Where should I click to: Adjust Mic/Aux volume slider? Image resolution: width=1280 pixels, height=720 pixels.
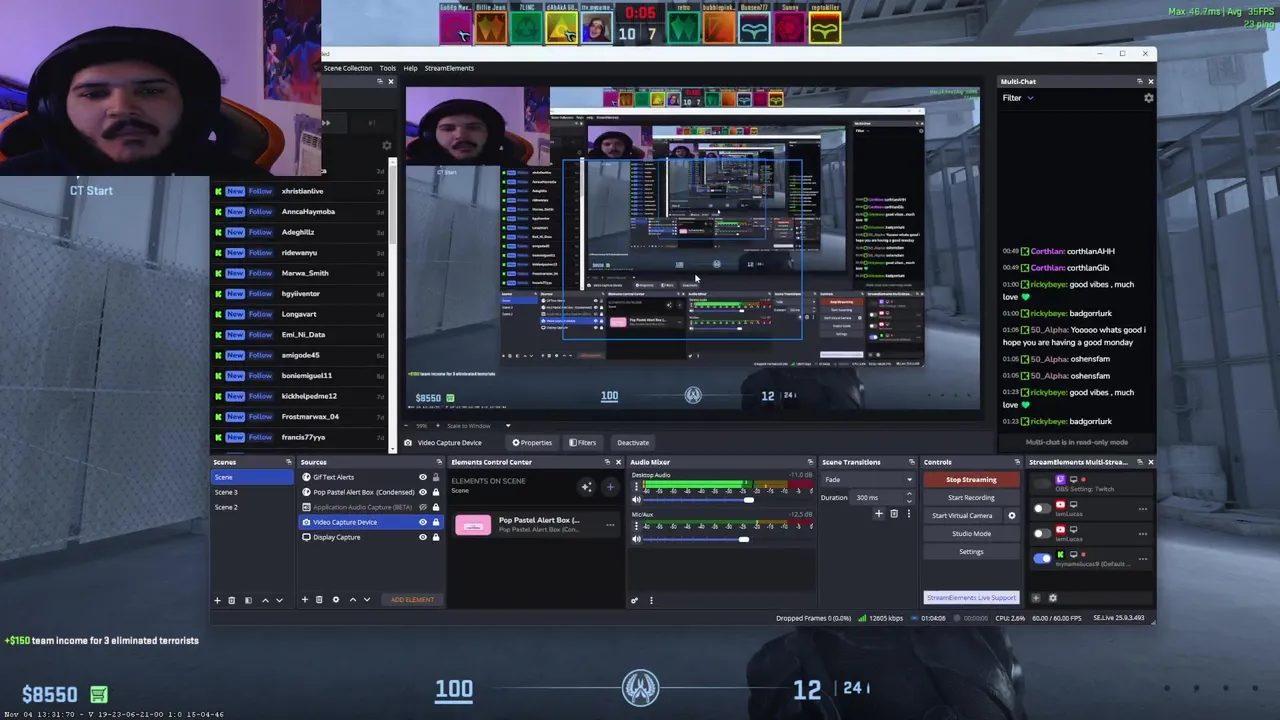[x=728, y=539]
